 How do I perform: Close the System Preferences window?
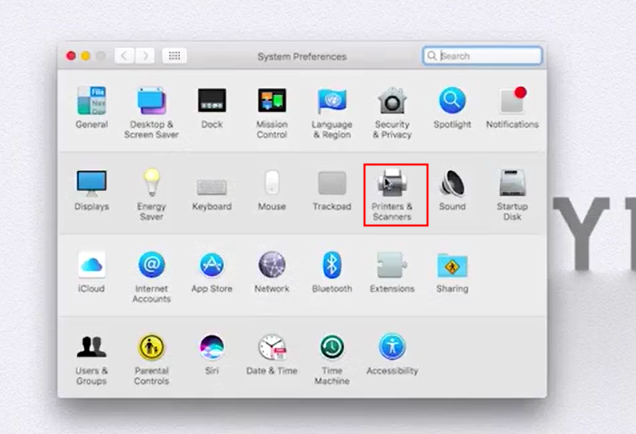pyautogui.click(x=71, y=56)
